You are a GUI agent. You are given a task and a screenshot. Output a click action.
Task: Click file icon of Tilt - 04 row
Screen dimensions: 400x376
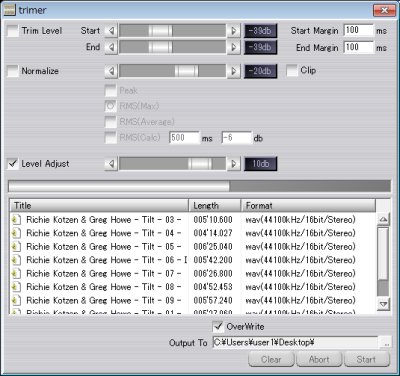16,233
